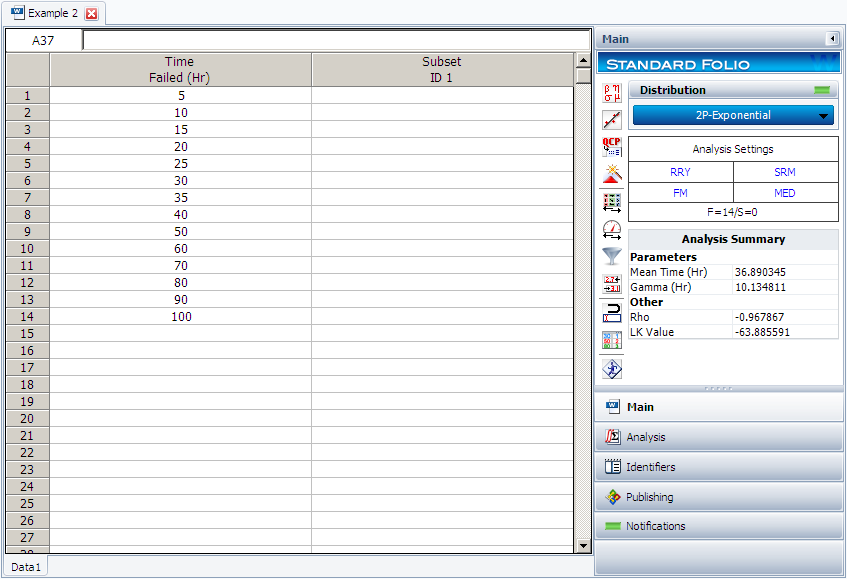Switch to the Analysis panel page
This screenshot has width=847, height=579.
pyautogui.click(x=719, y=436)
